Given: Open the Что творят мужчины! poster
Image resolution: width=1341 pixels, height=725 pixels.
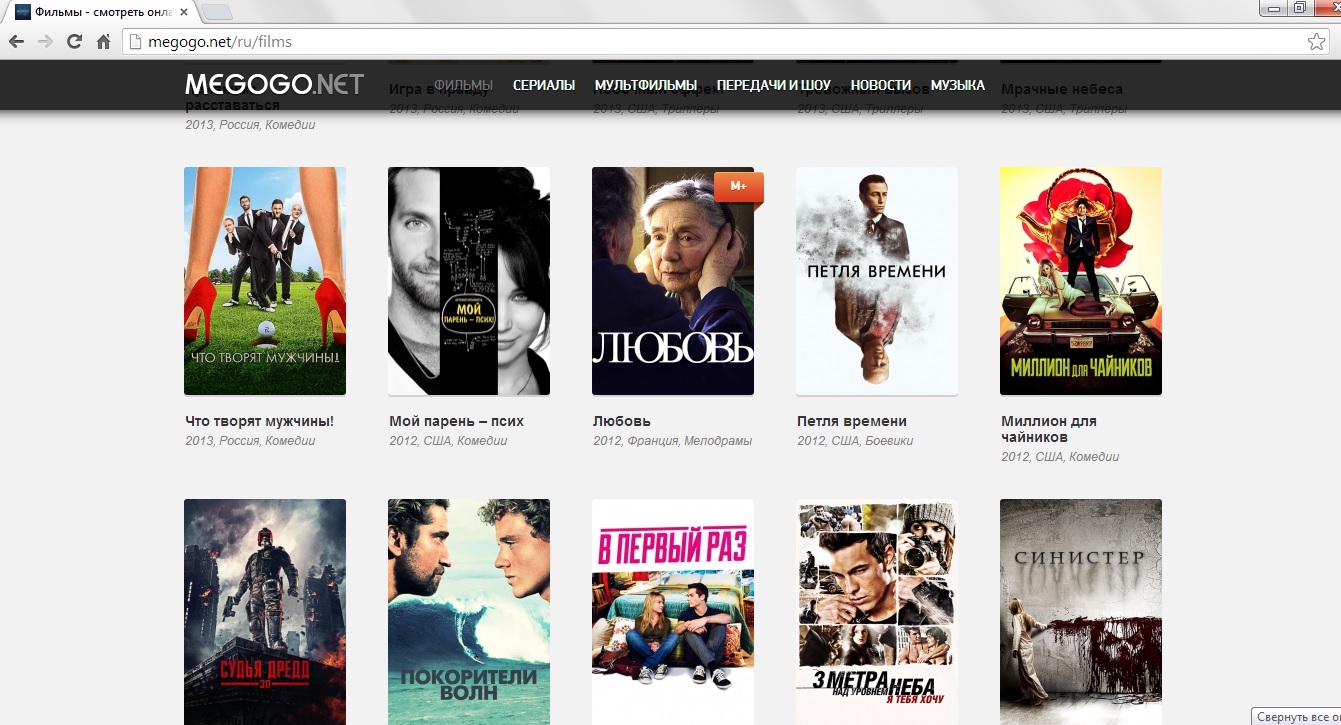Looking at the screenshot, I should [265, 281].
